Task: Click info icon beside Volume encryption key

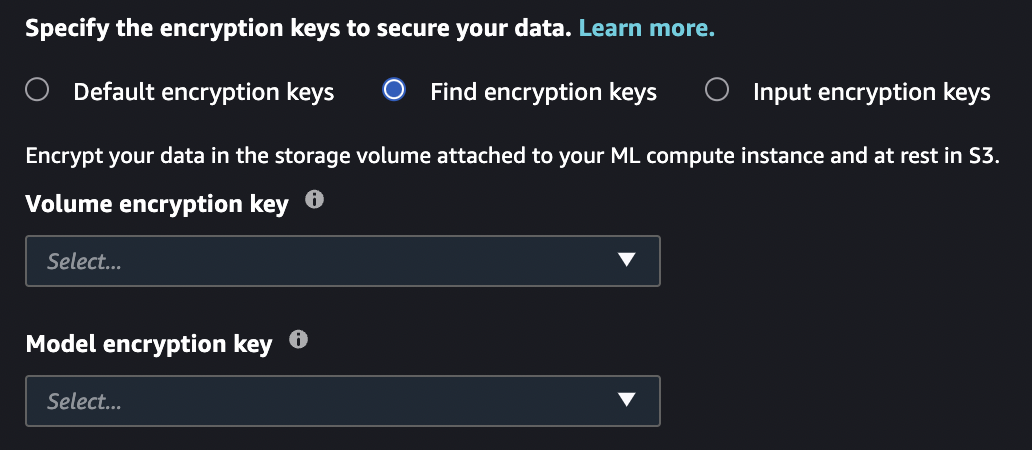Action: point(314,201)
